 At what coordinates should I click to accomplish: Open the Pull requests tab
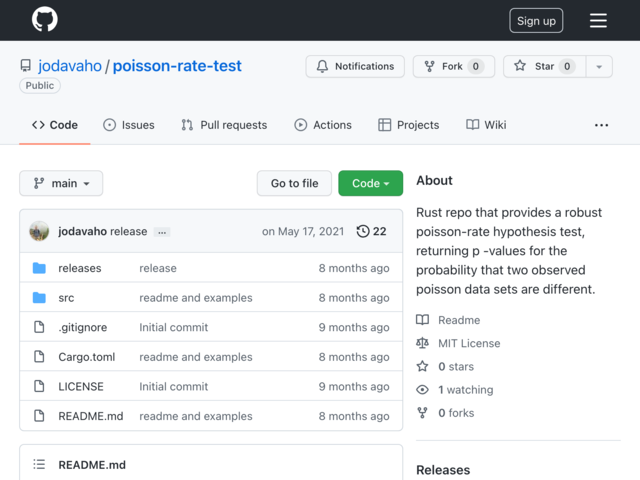[224, 125]
